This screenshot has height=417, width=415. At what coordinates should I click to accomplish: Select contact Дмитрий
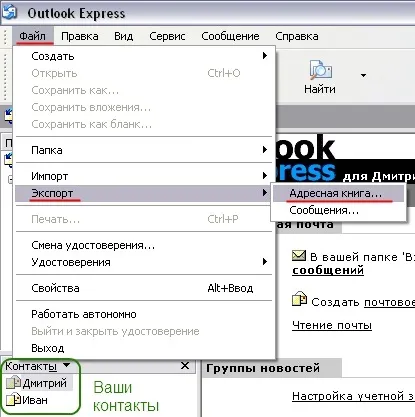pos(45,383)
